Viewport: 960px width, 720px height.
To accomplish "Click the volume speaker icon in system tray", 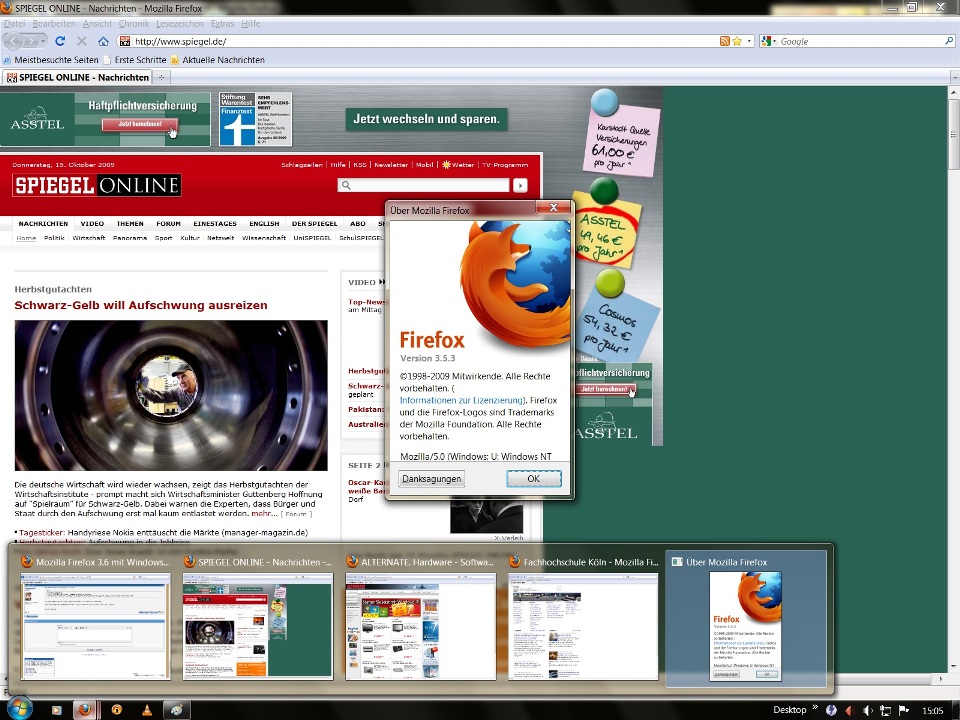I will coord(867,710).
